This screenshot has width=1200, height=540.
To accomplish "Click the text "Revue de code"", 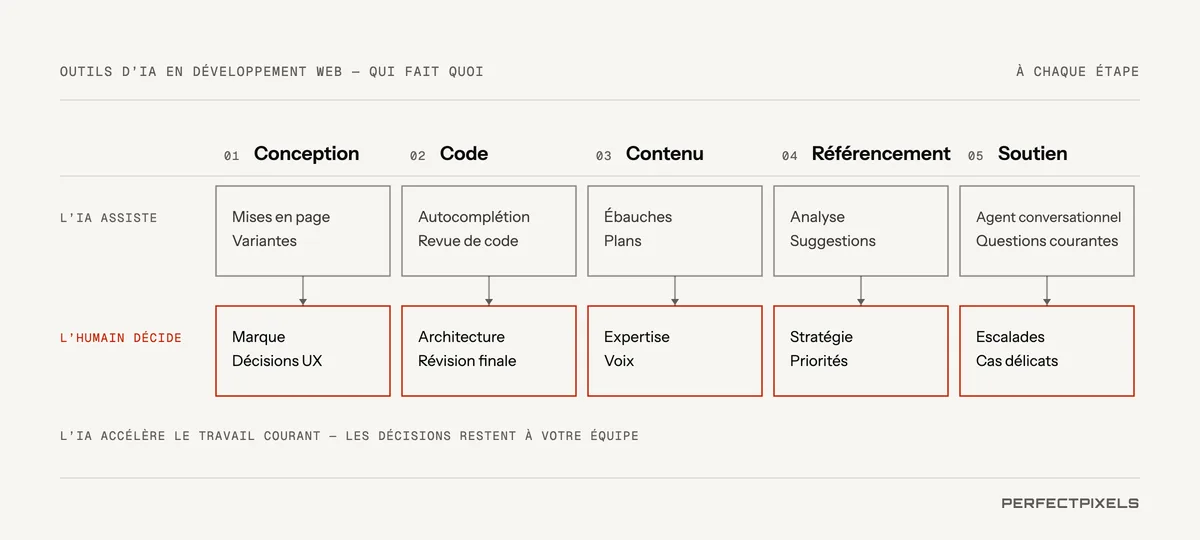I will tap(468, 241).
